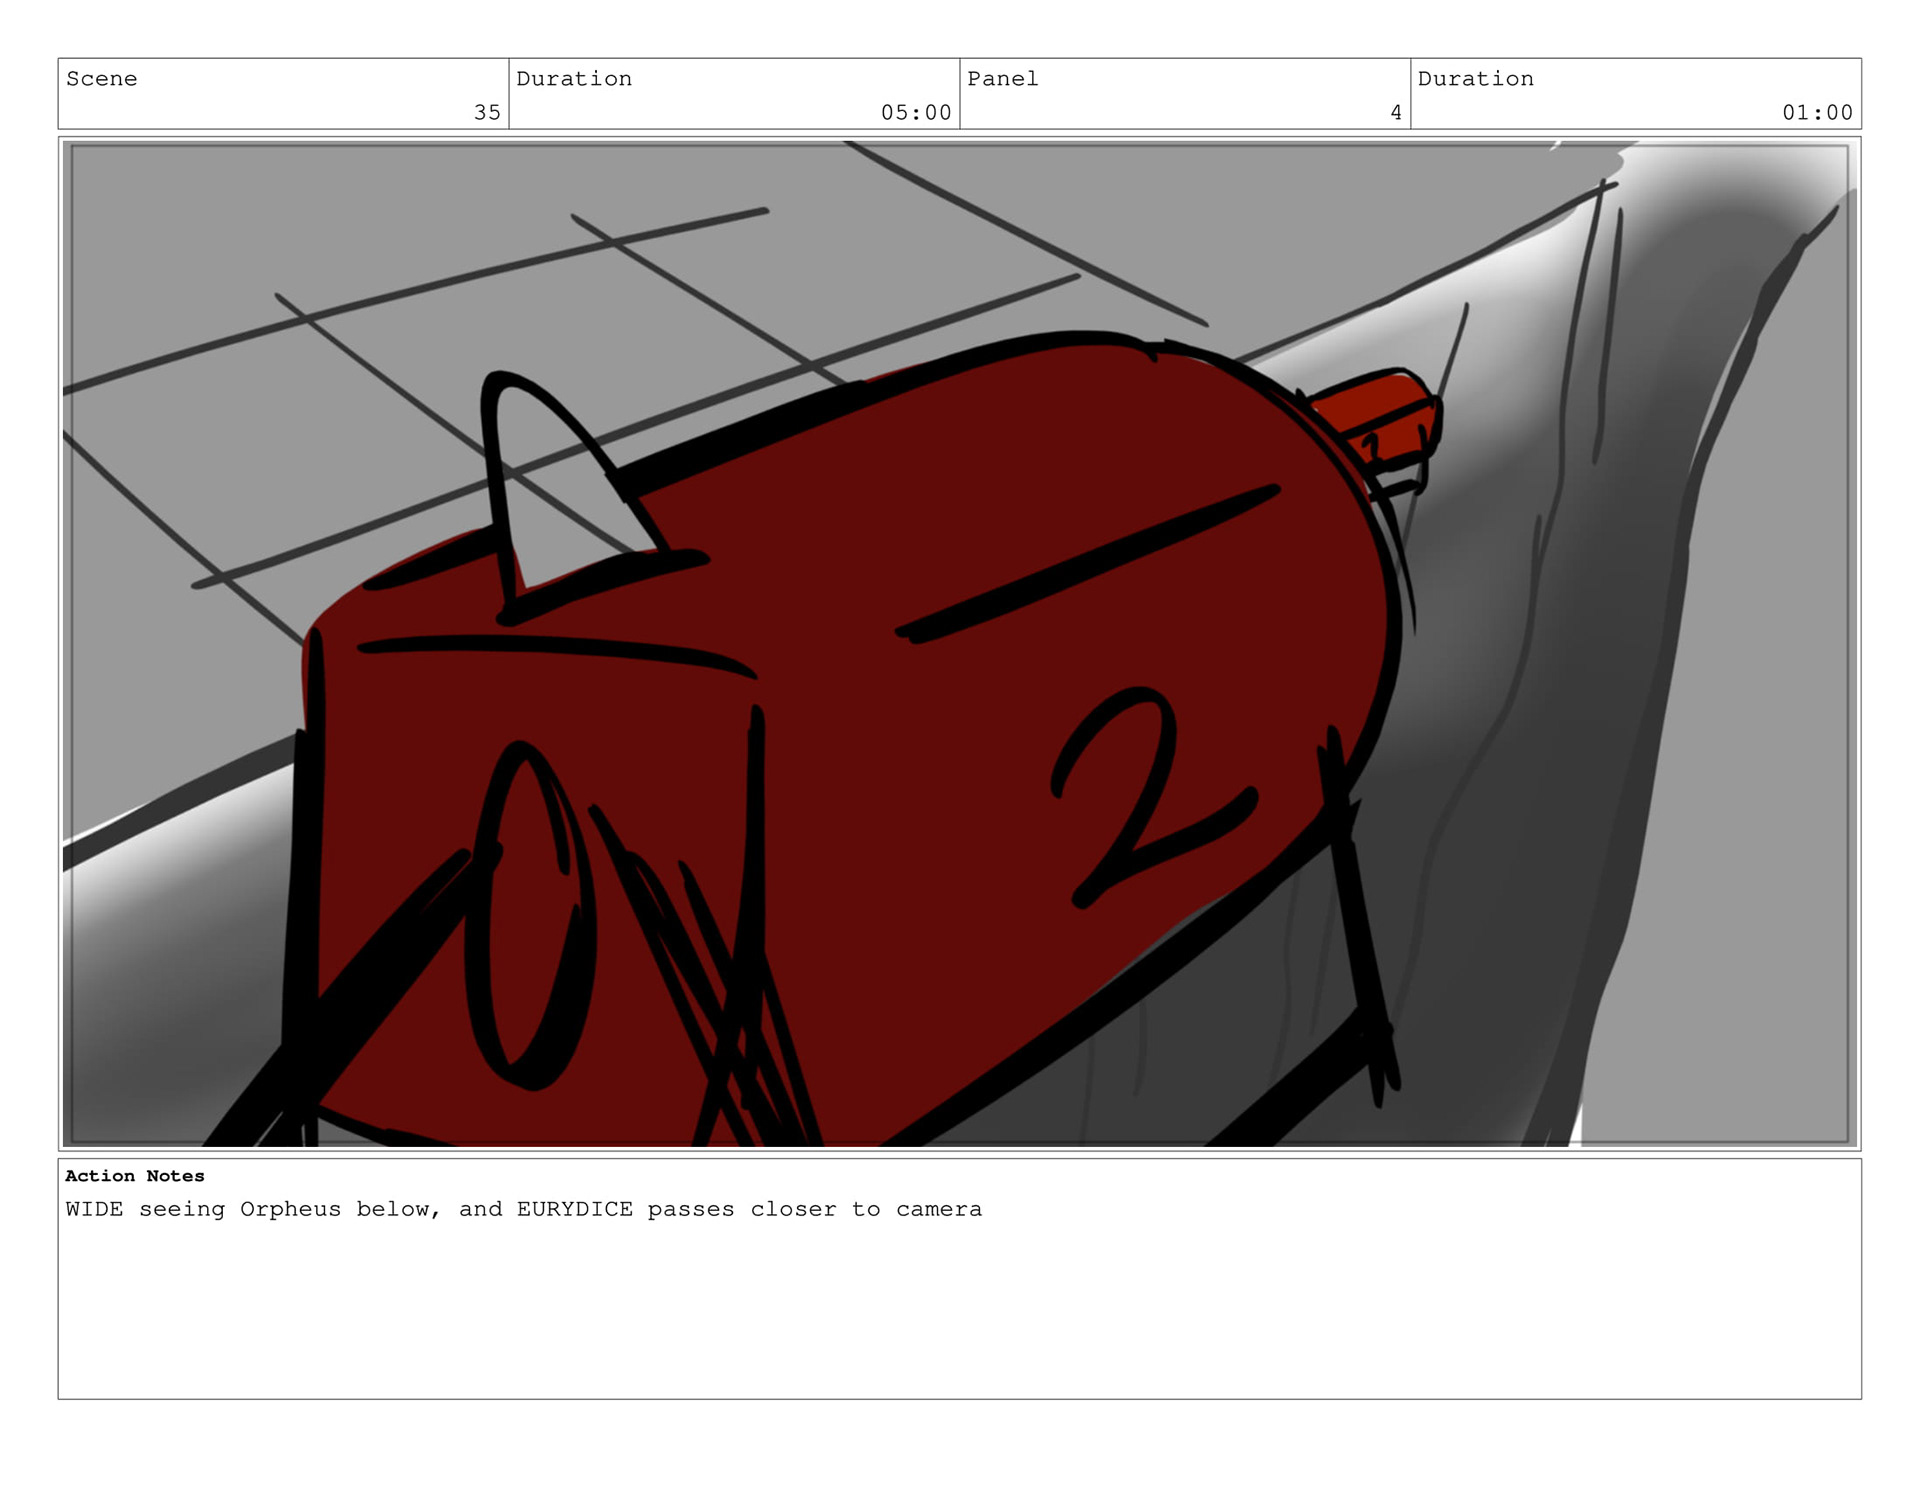Screen dimensions: 1920x1487
Task: Select the 01:00 panel duration value
Action: [x=1817, y=113]
